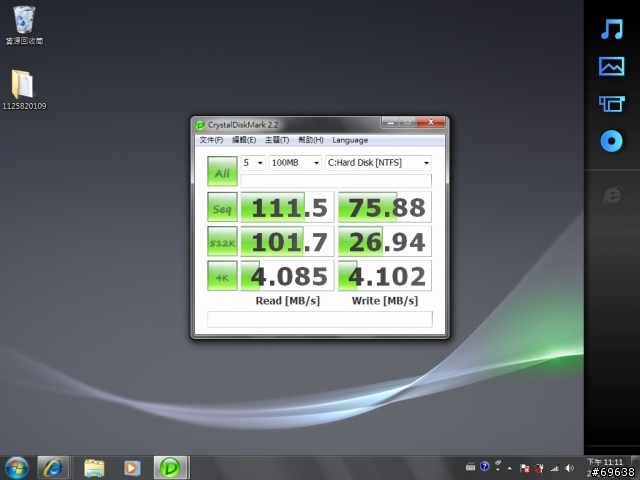Start the Seq benchmark
Screen dimensions: 640x480
222,207
